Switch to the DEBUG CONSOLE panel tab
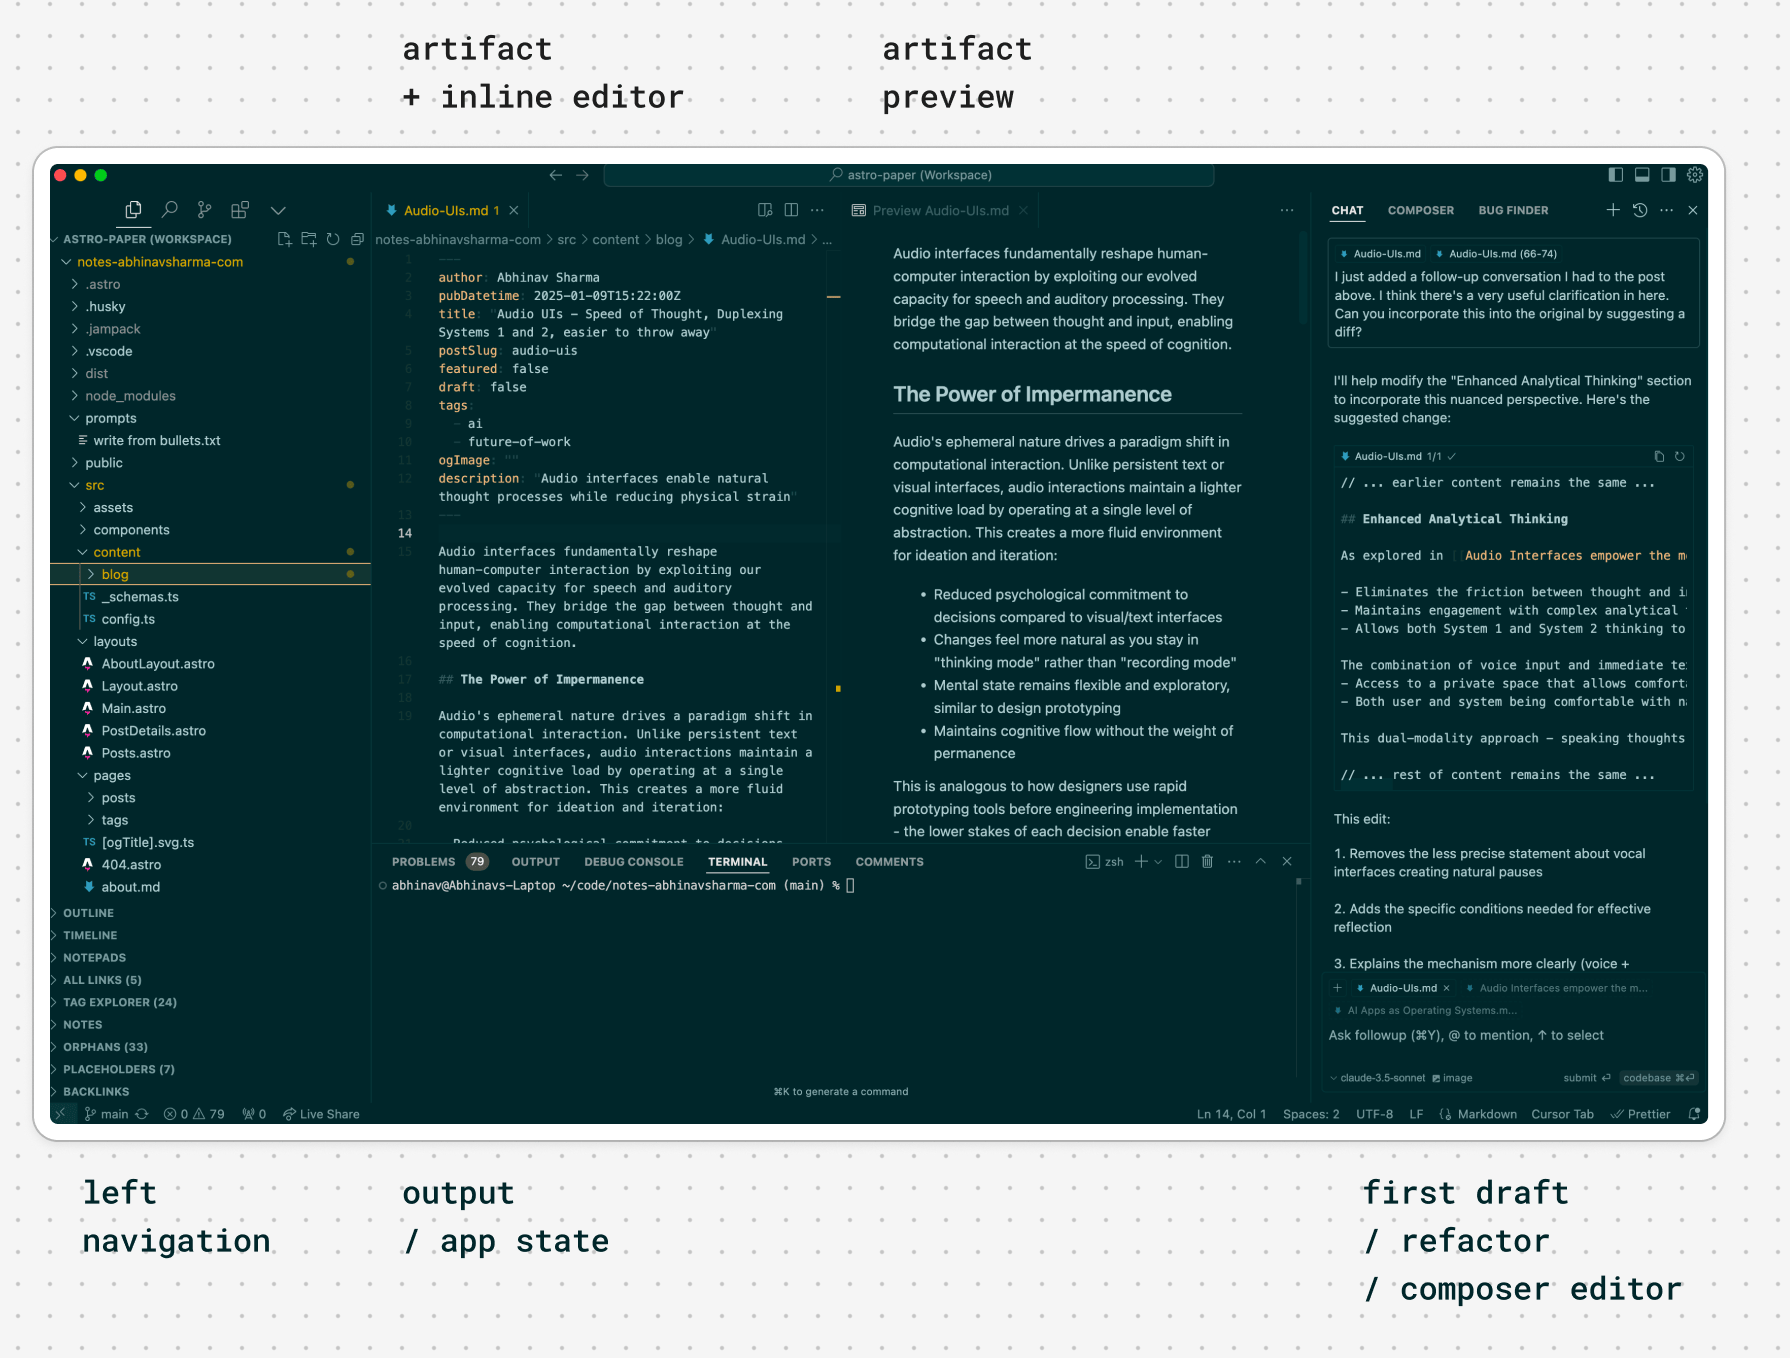1790x1358 pixels. click(x=634, y=862)
